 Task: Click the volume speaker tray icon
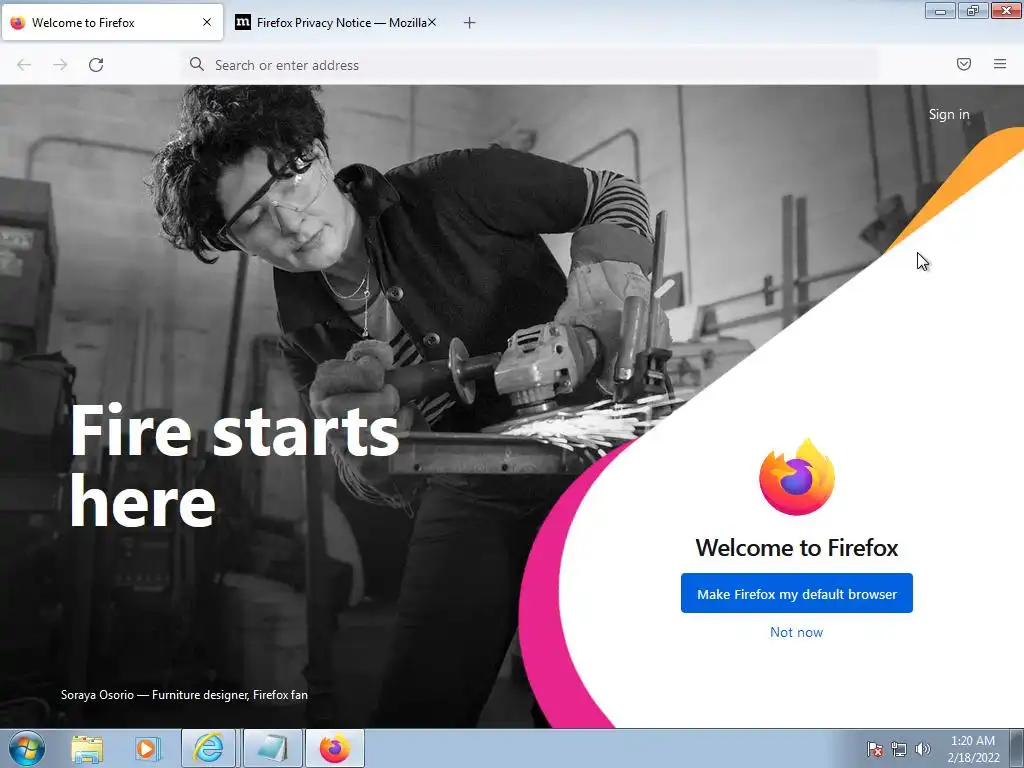922,749
